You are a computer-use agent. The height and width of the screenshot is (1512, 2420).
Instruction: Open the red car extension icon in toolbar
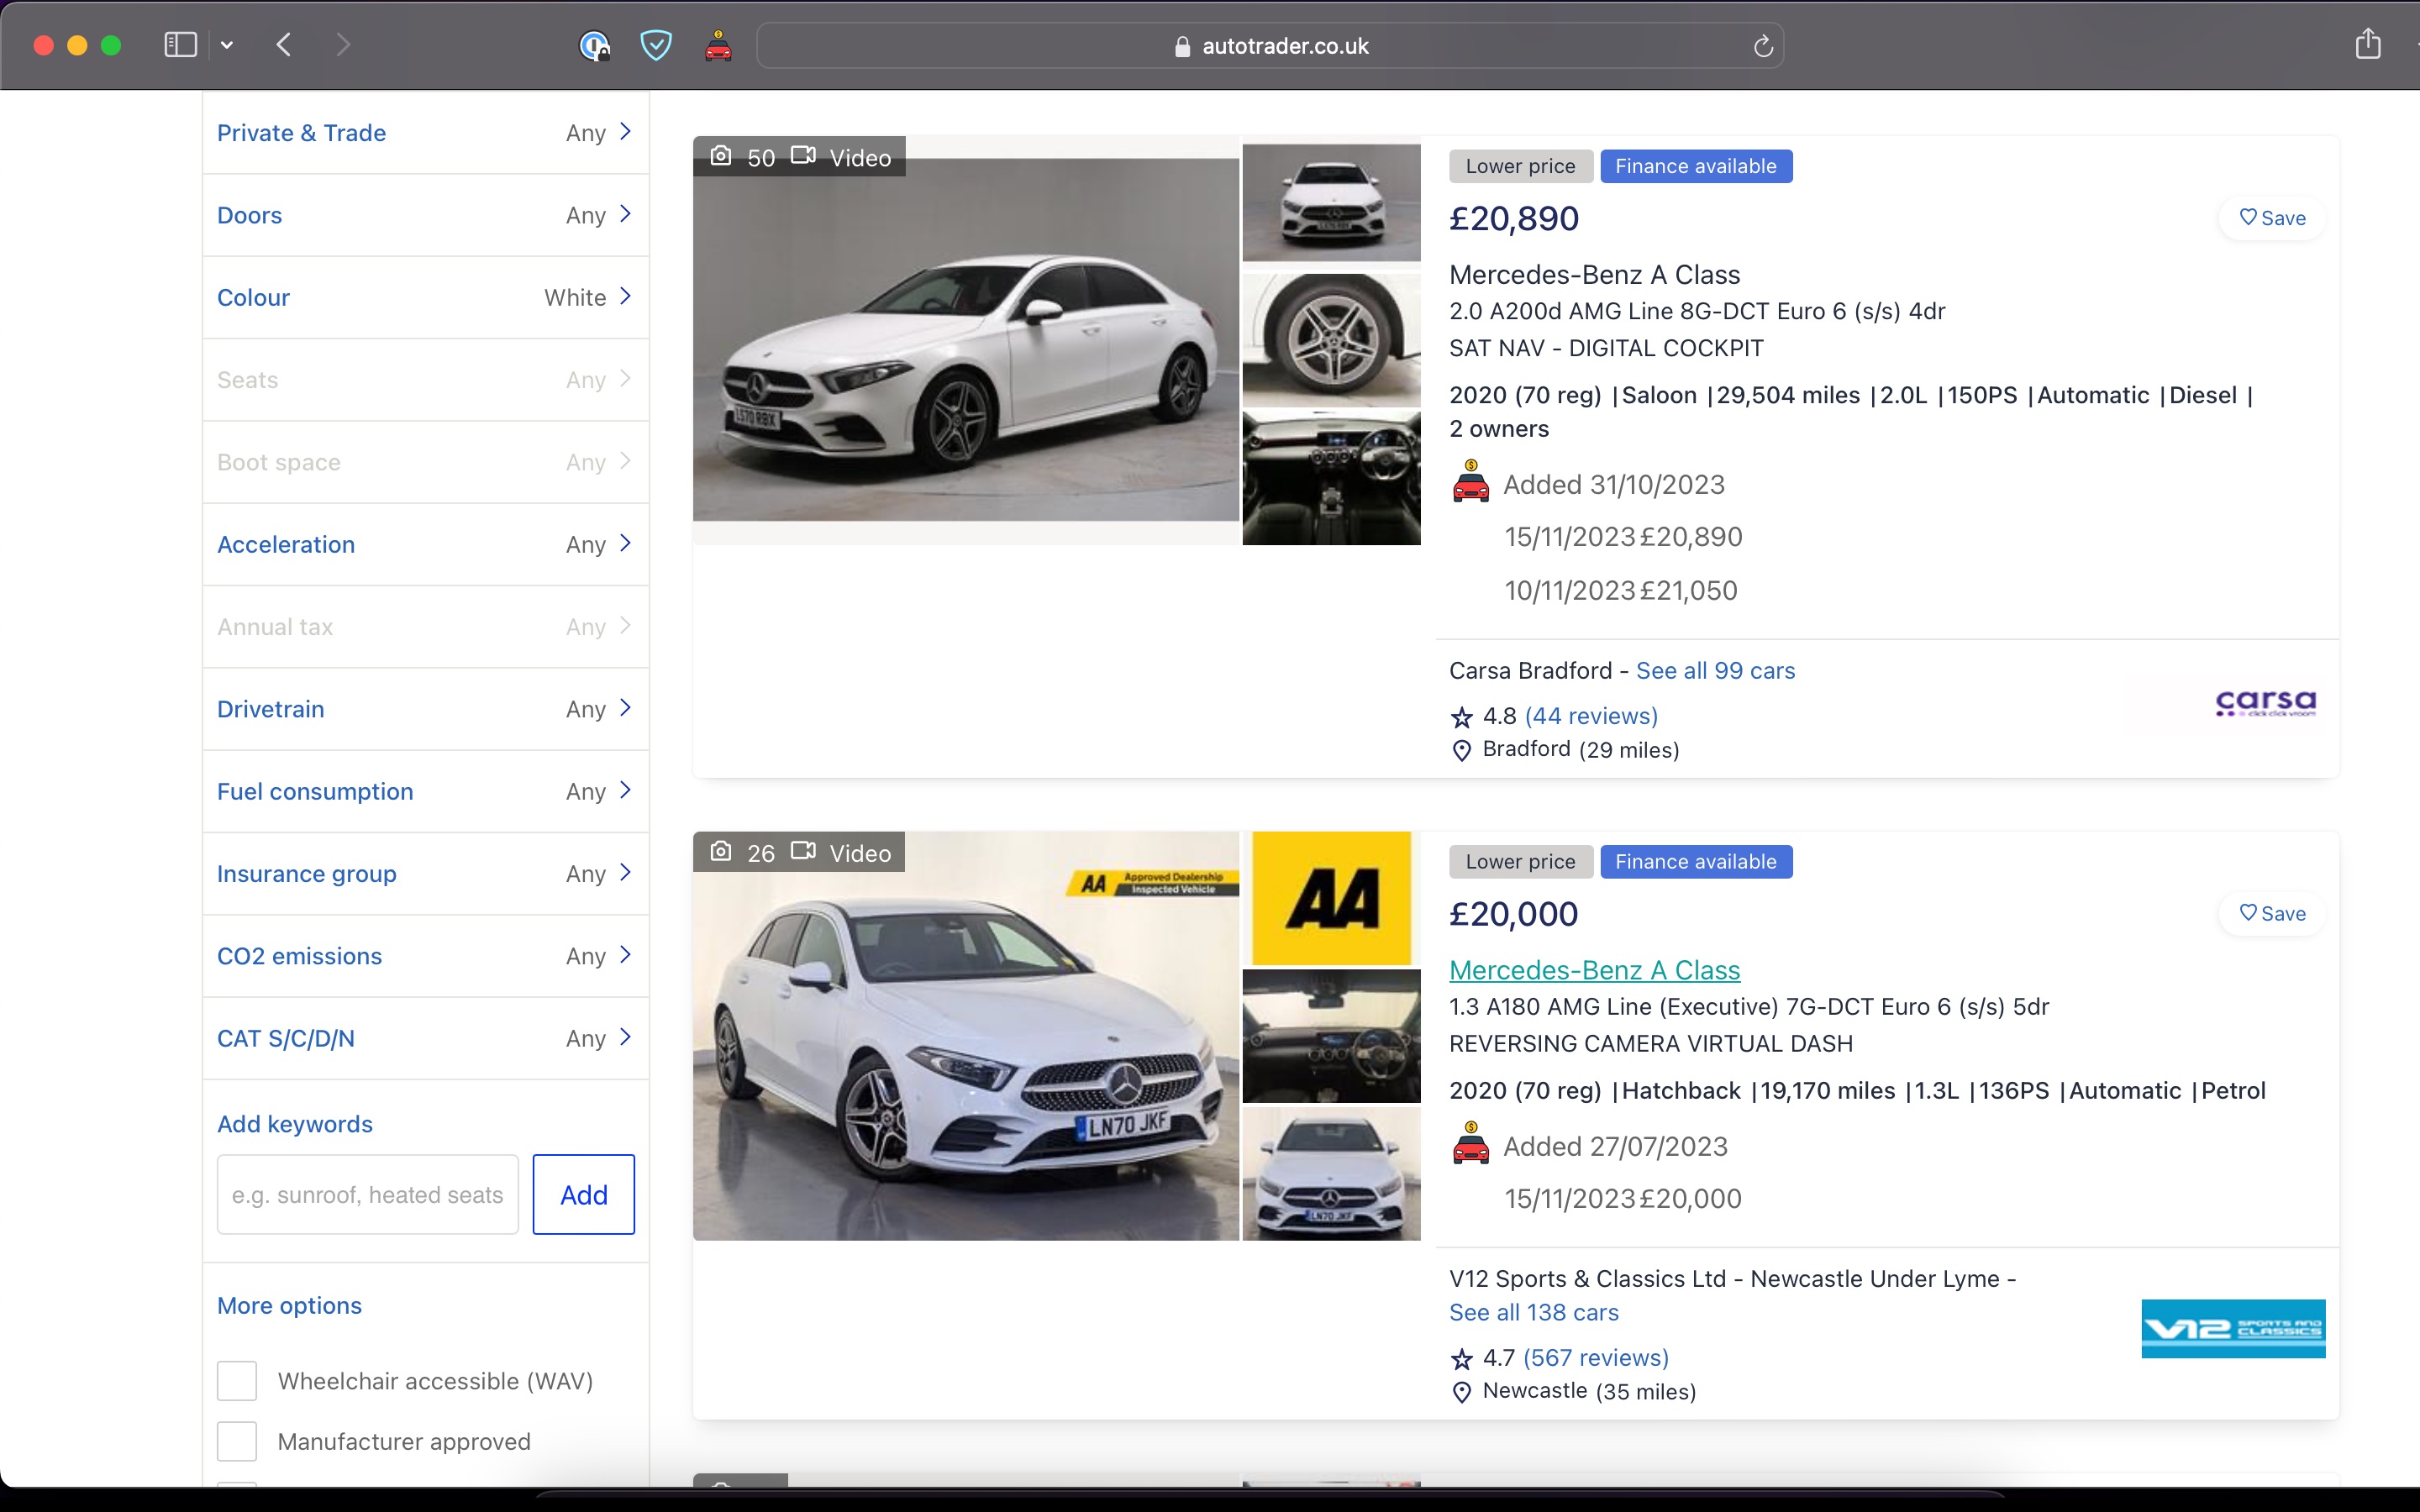pyautogui.click(x=718, y=46)
